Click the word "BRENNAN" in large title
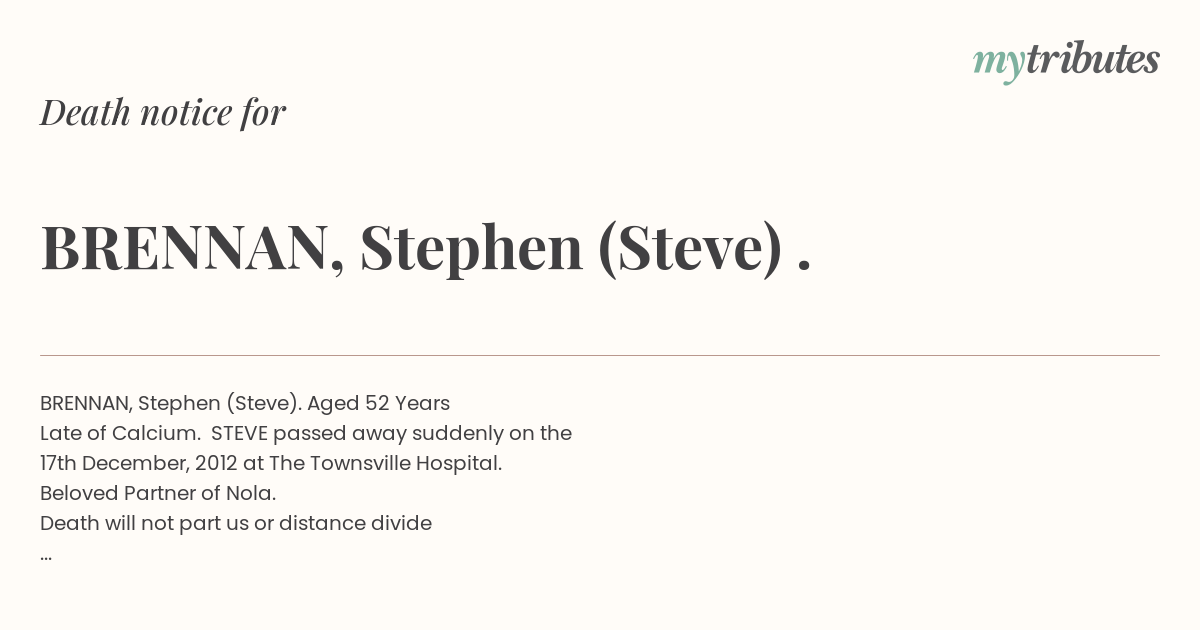 coord(192,248)
